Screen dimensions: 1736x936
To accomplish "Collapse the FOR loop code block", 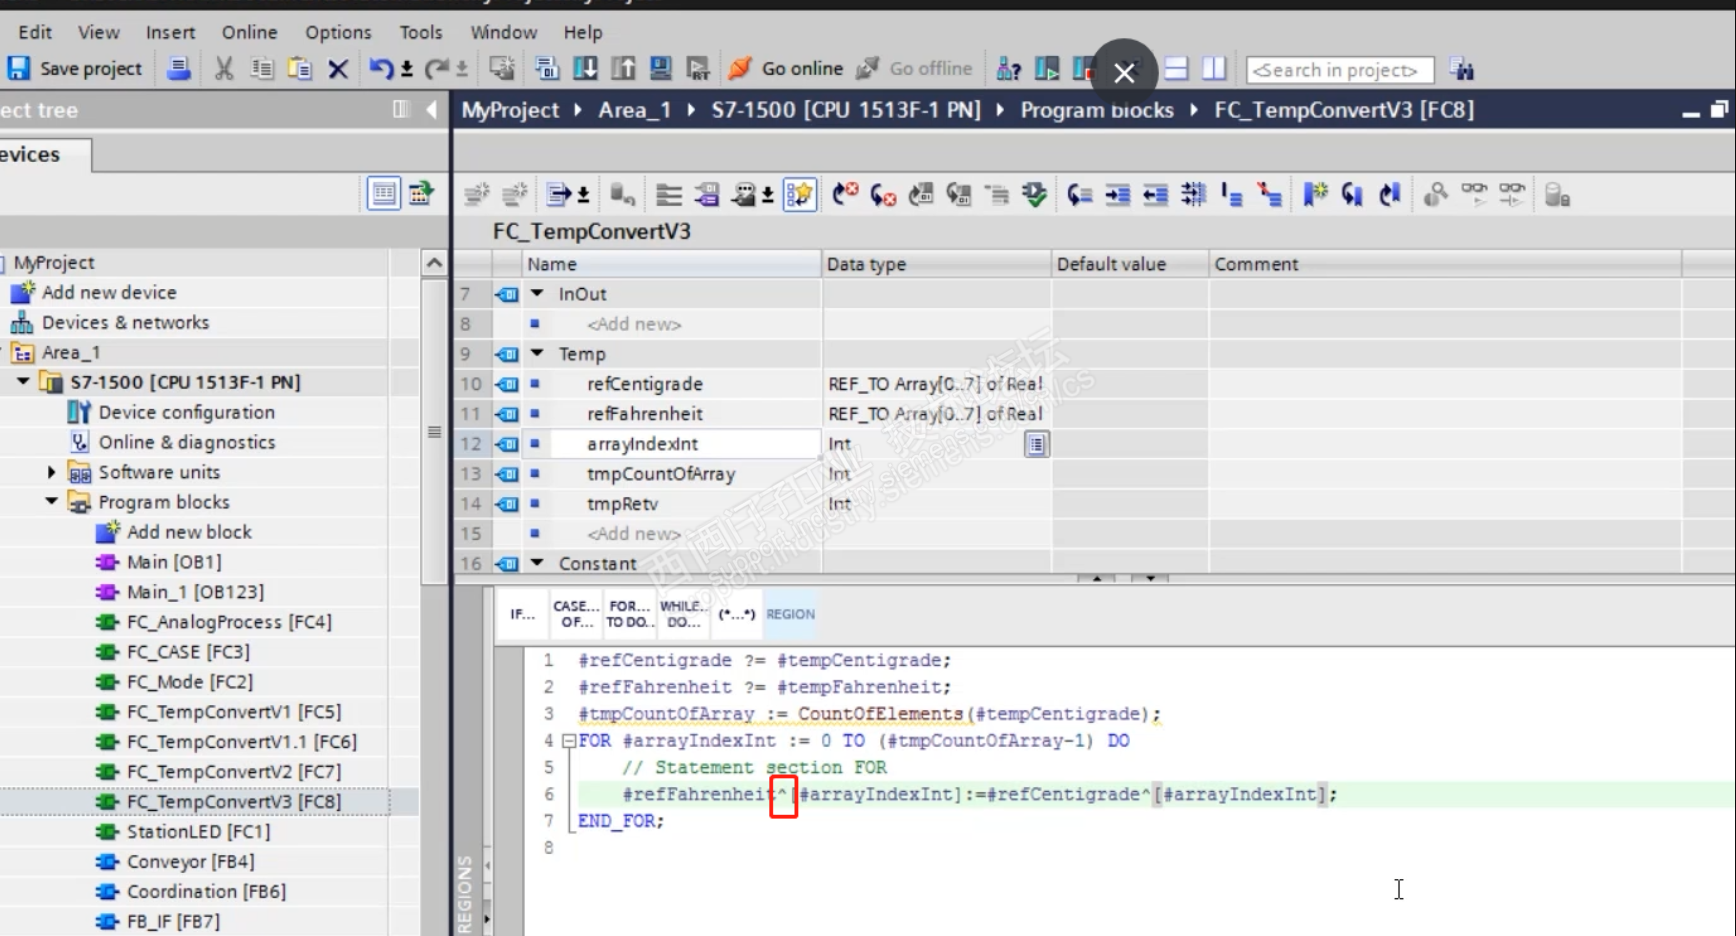I will click(568, 741).
